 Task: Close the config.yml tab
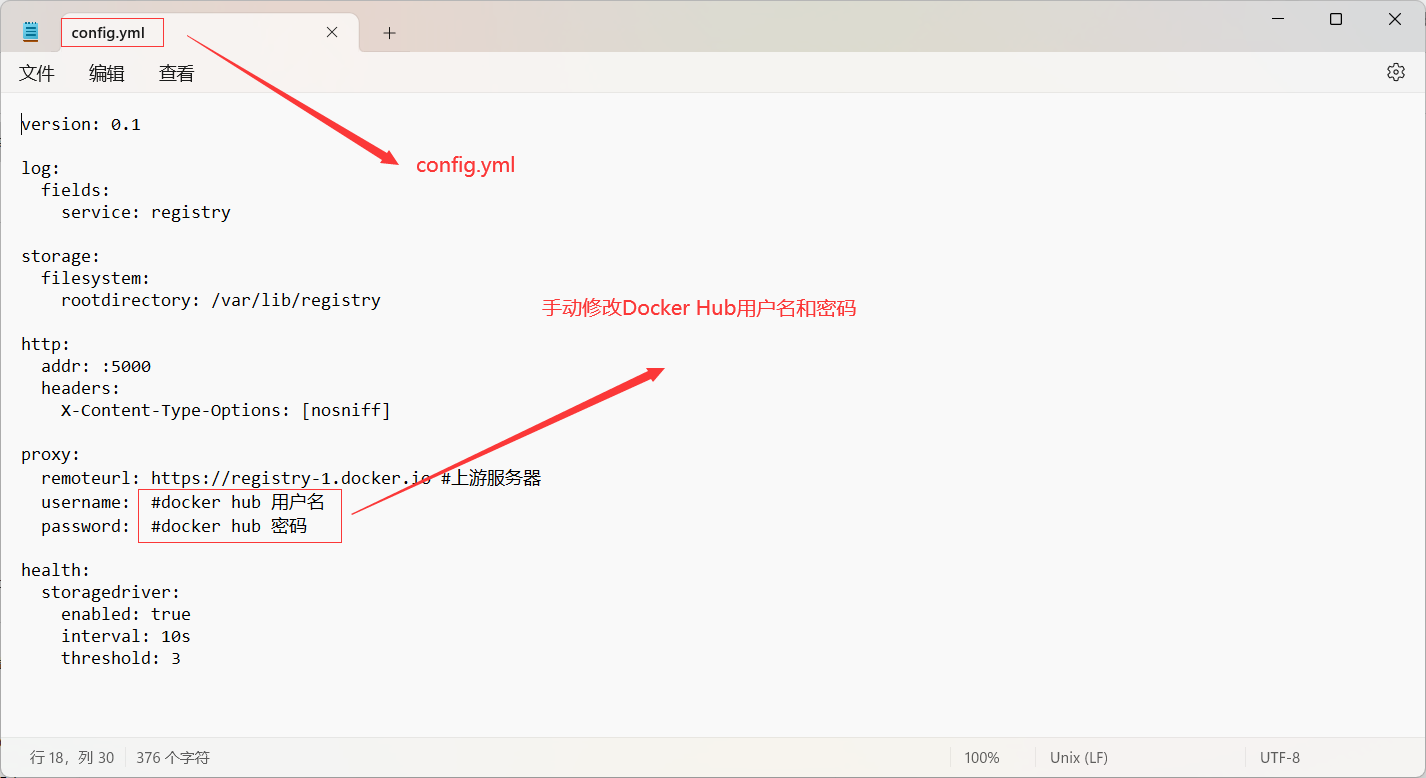[332, 32]
